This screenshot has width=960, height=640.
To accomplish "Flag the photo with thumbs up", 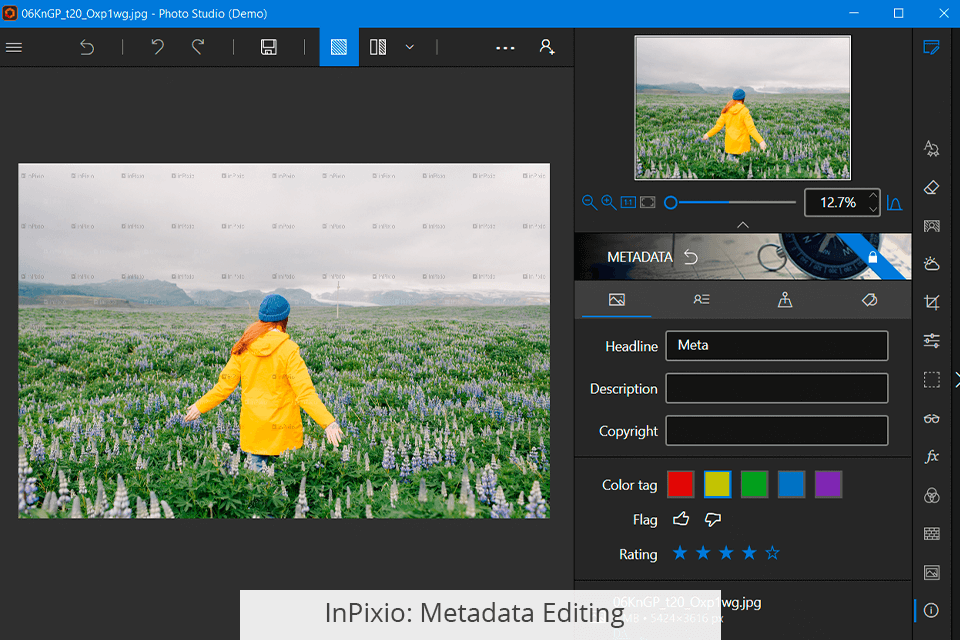I will point(681,519).
